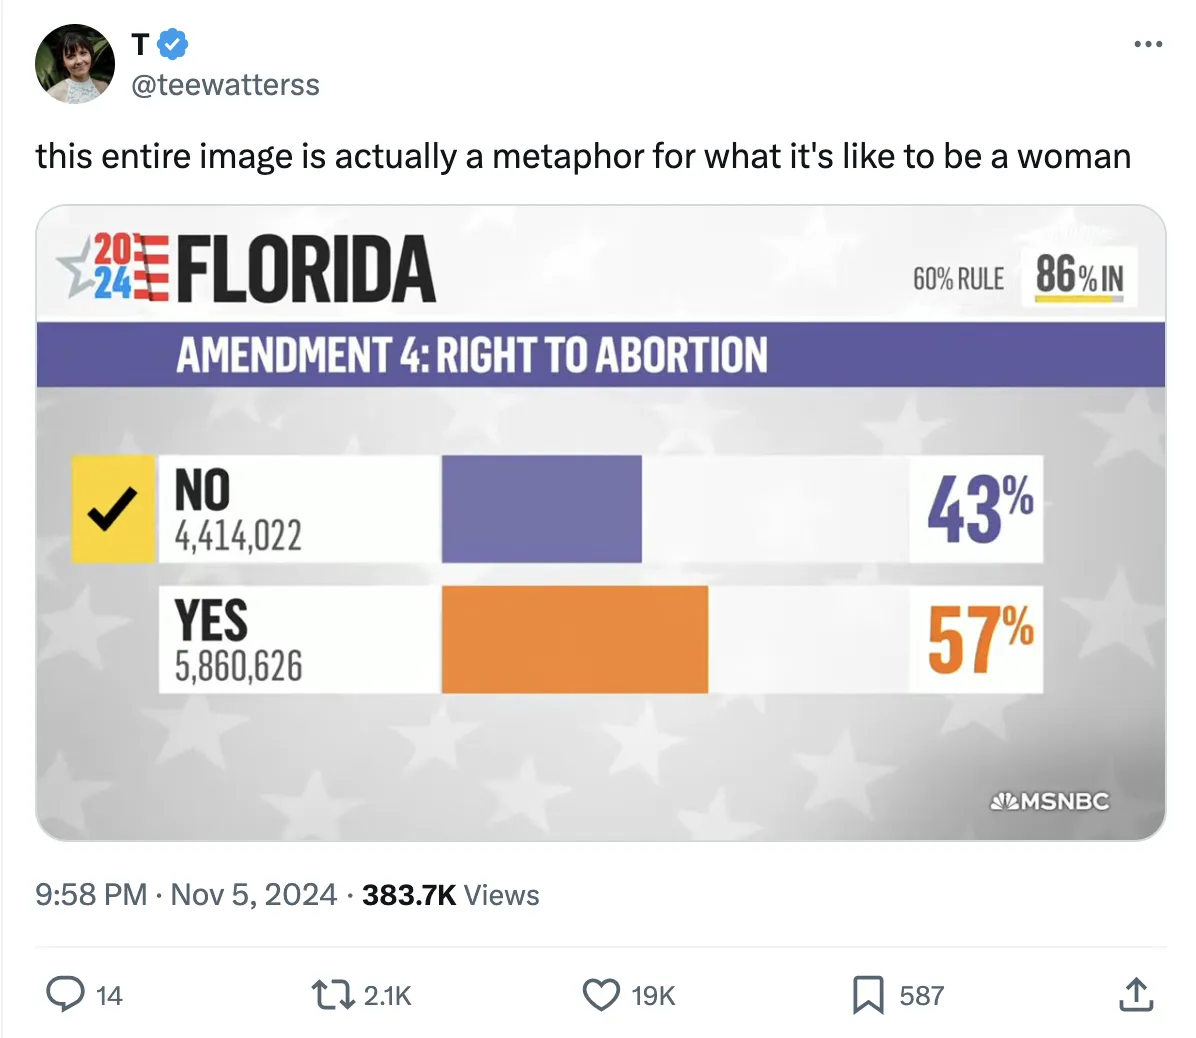Click the yellow checkmark box beside NO
Screen dimensions: 1196x1038
113,508
